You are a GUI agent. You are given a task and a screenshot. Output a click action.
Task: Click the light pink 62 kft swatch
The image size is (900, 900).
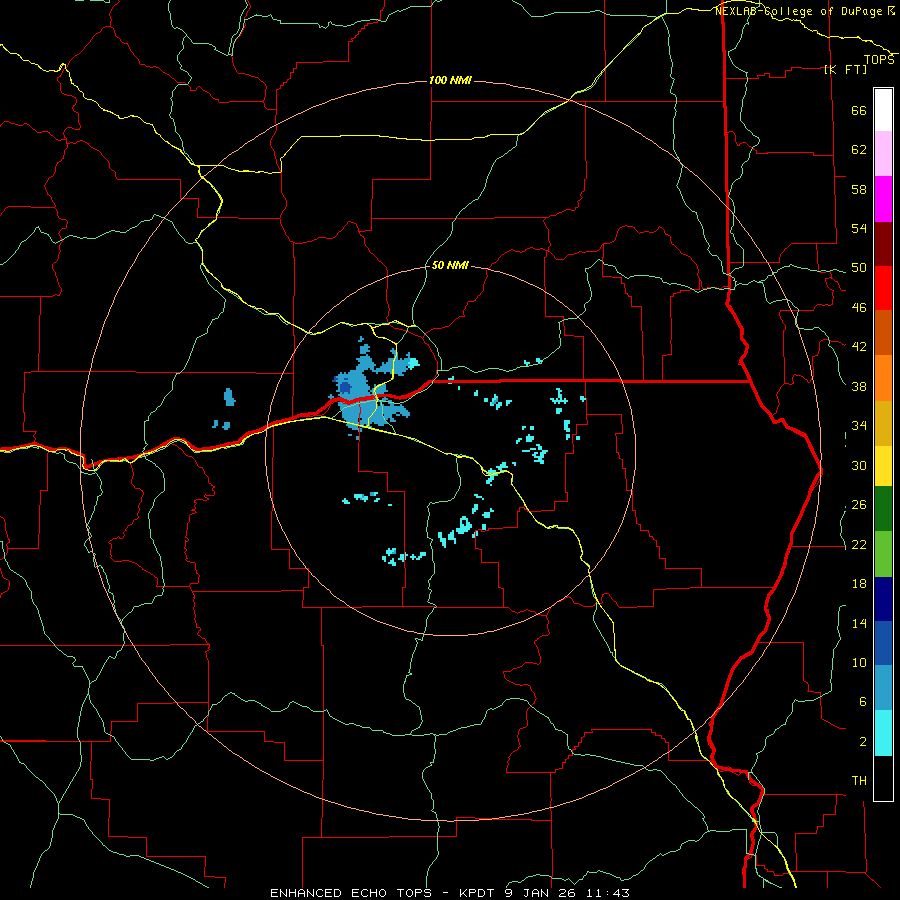883,153
